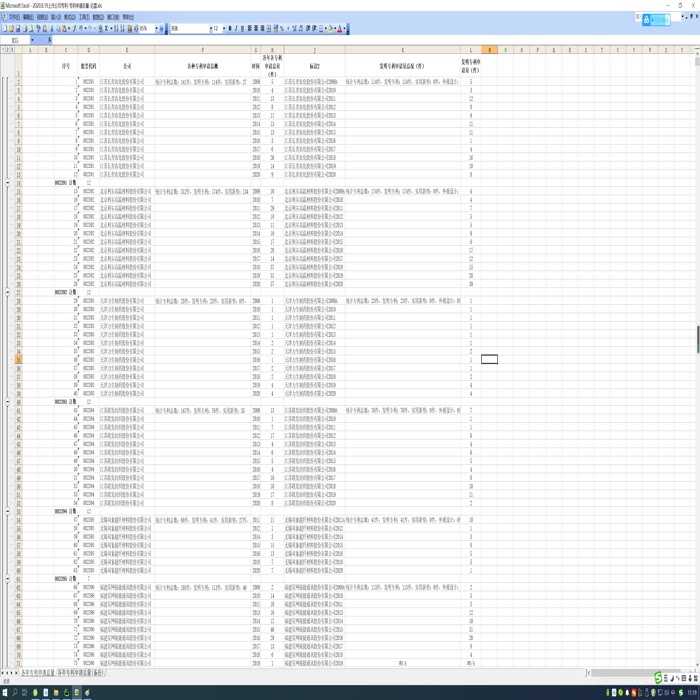The width and height of the screenshot is (700, 700).
Task: Click first-sheet tab navigation arrow
Action: (x=2, y=673)
